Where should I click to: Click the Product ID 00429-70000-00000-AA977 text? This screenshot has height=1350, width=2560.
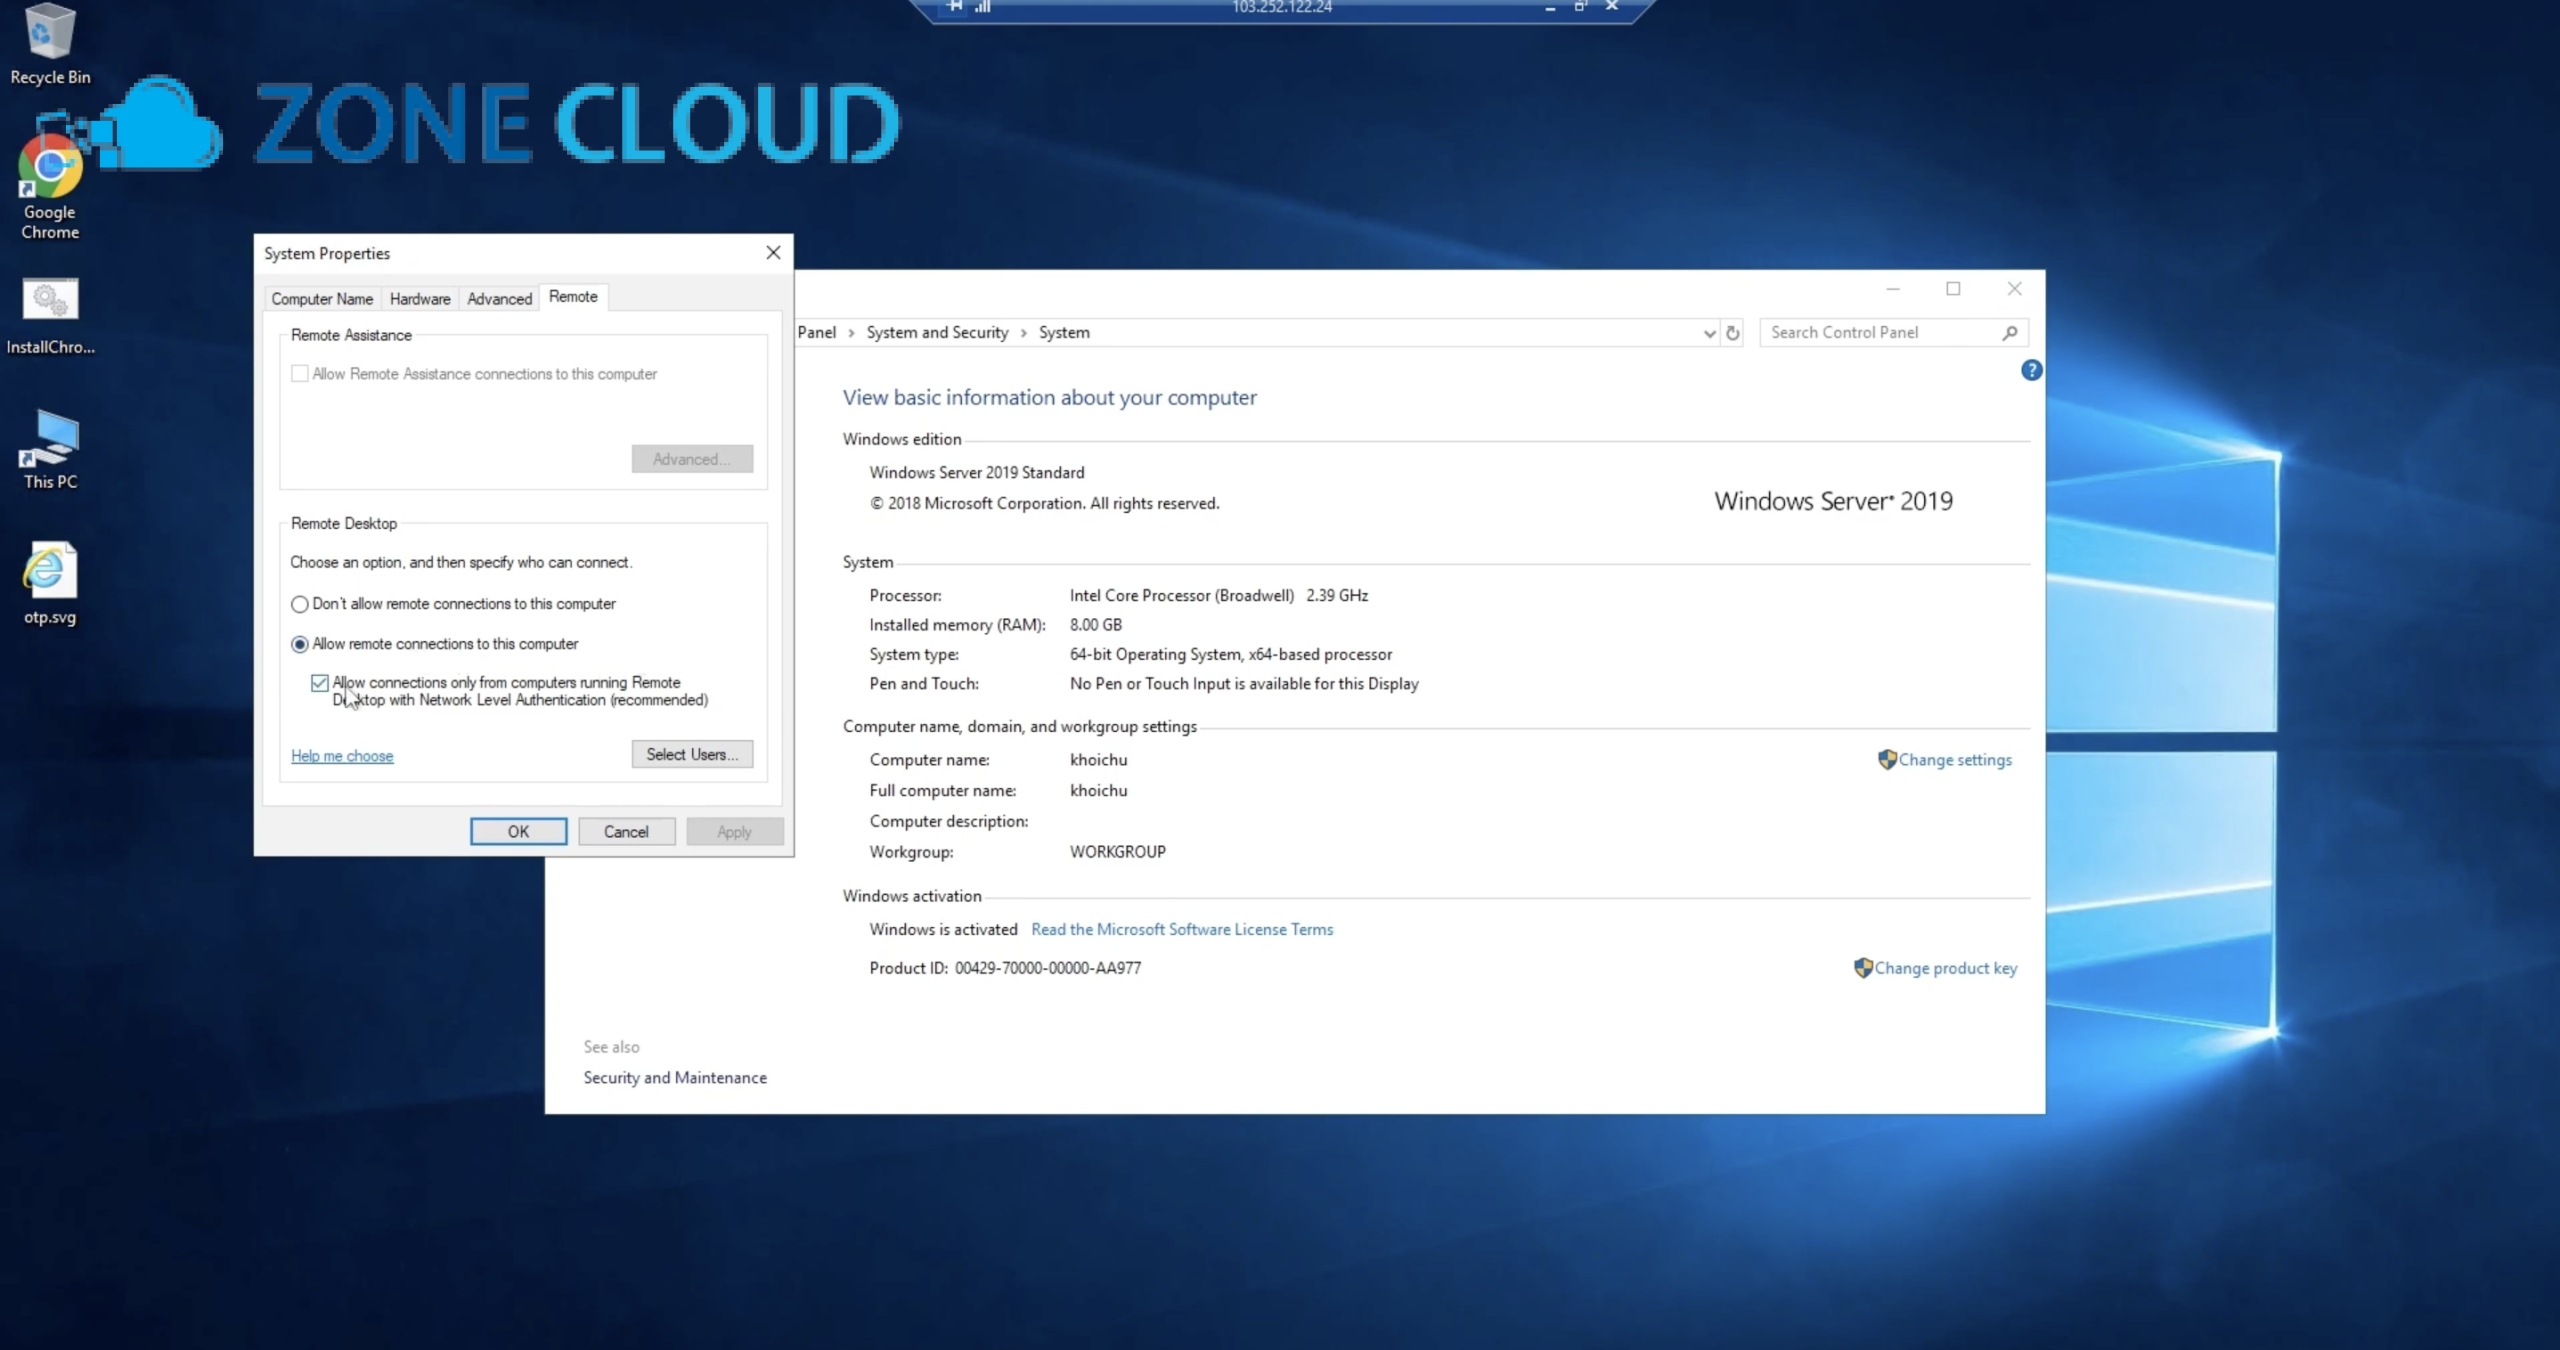(x=1005, y=968)
